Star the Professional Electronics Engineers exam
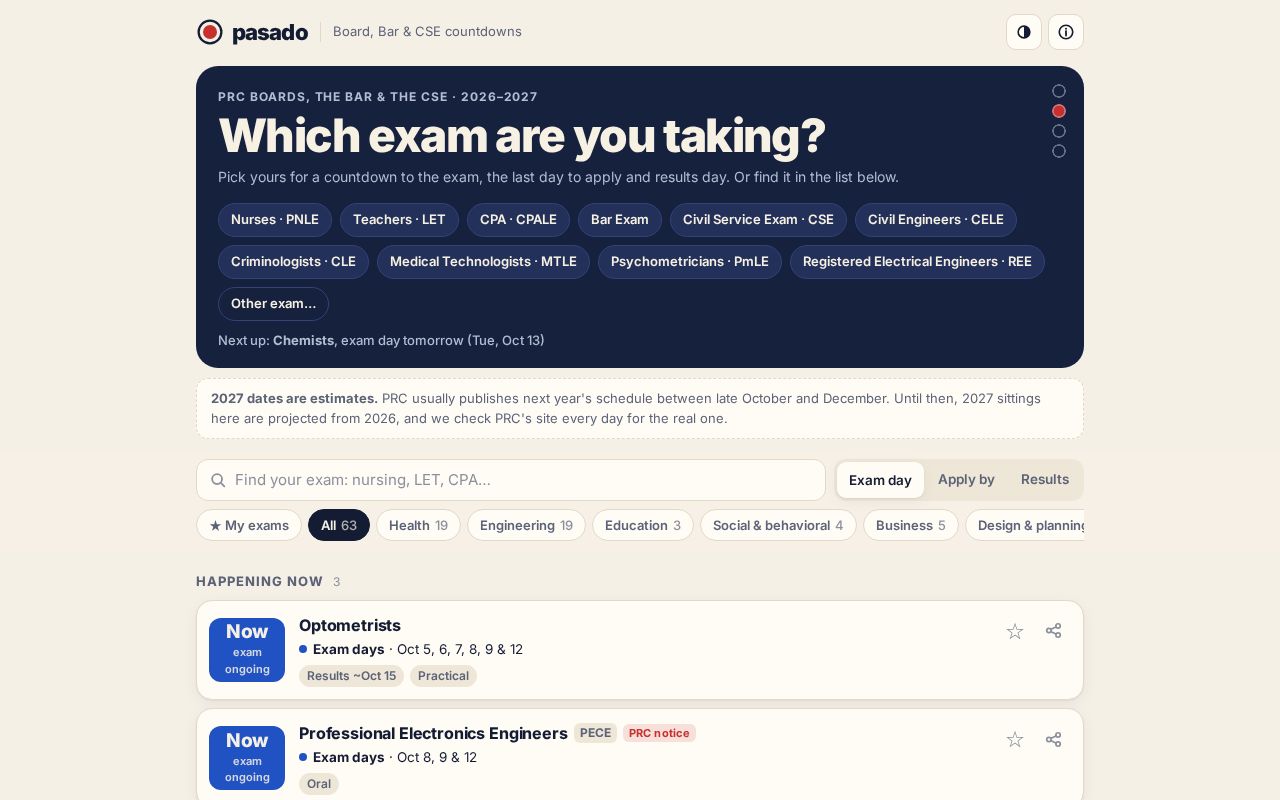This screenshot has height=800, width=1280. tap(1015, 740)
